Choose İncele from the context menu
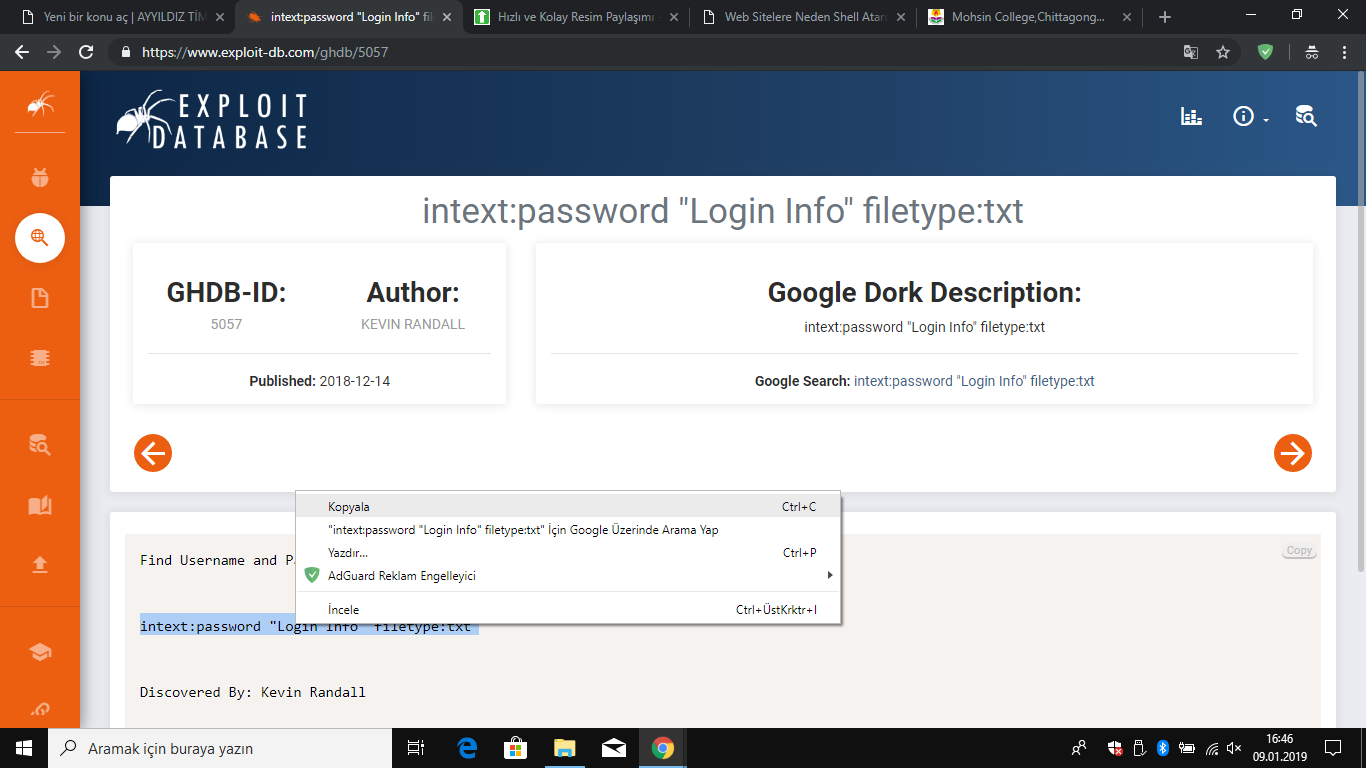The image size is (1366, 768). pos(568,609)
